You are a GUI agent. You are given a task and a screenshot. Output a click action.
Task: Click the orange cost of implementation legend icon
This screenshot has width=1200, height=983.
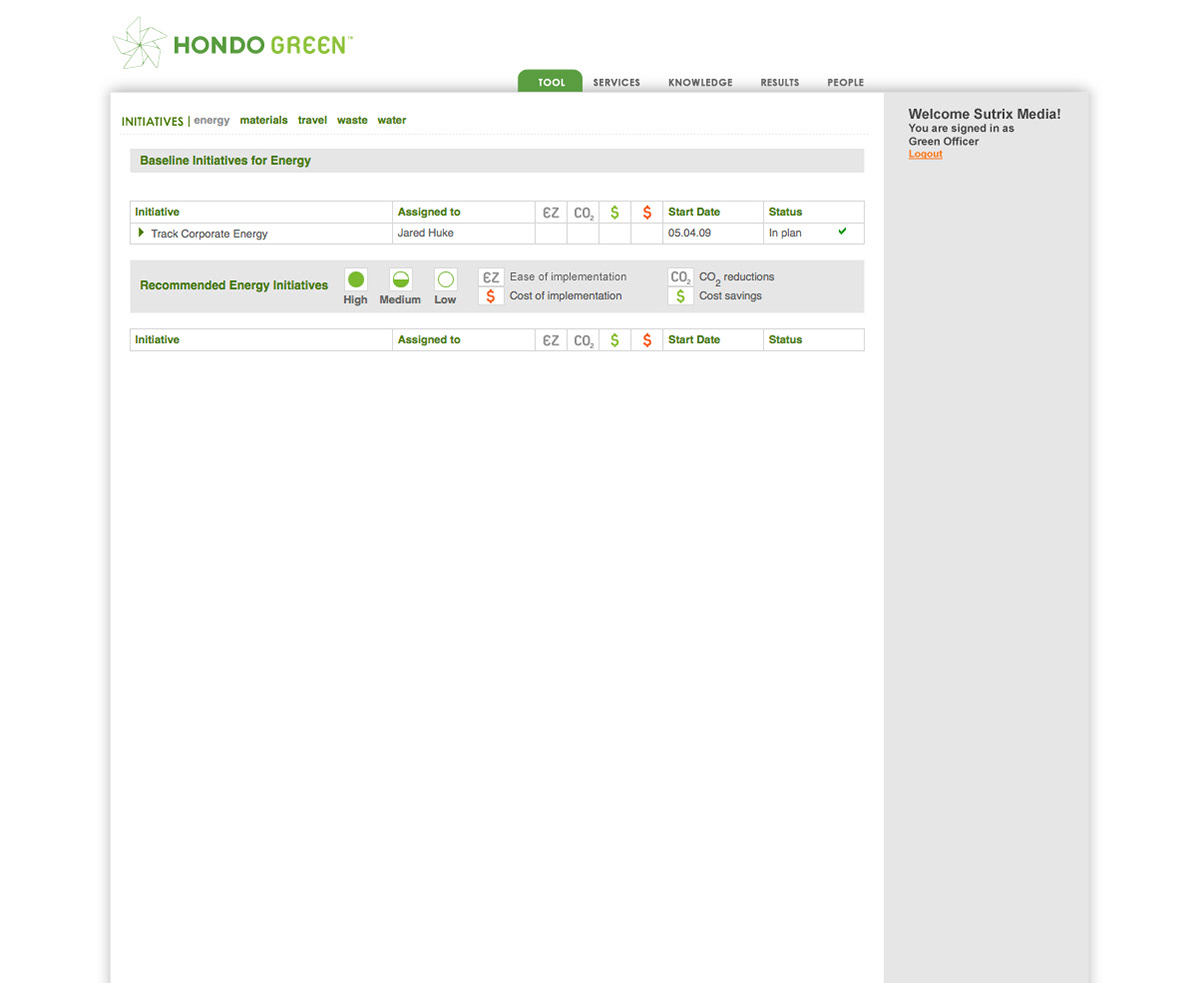pos(490,296)
